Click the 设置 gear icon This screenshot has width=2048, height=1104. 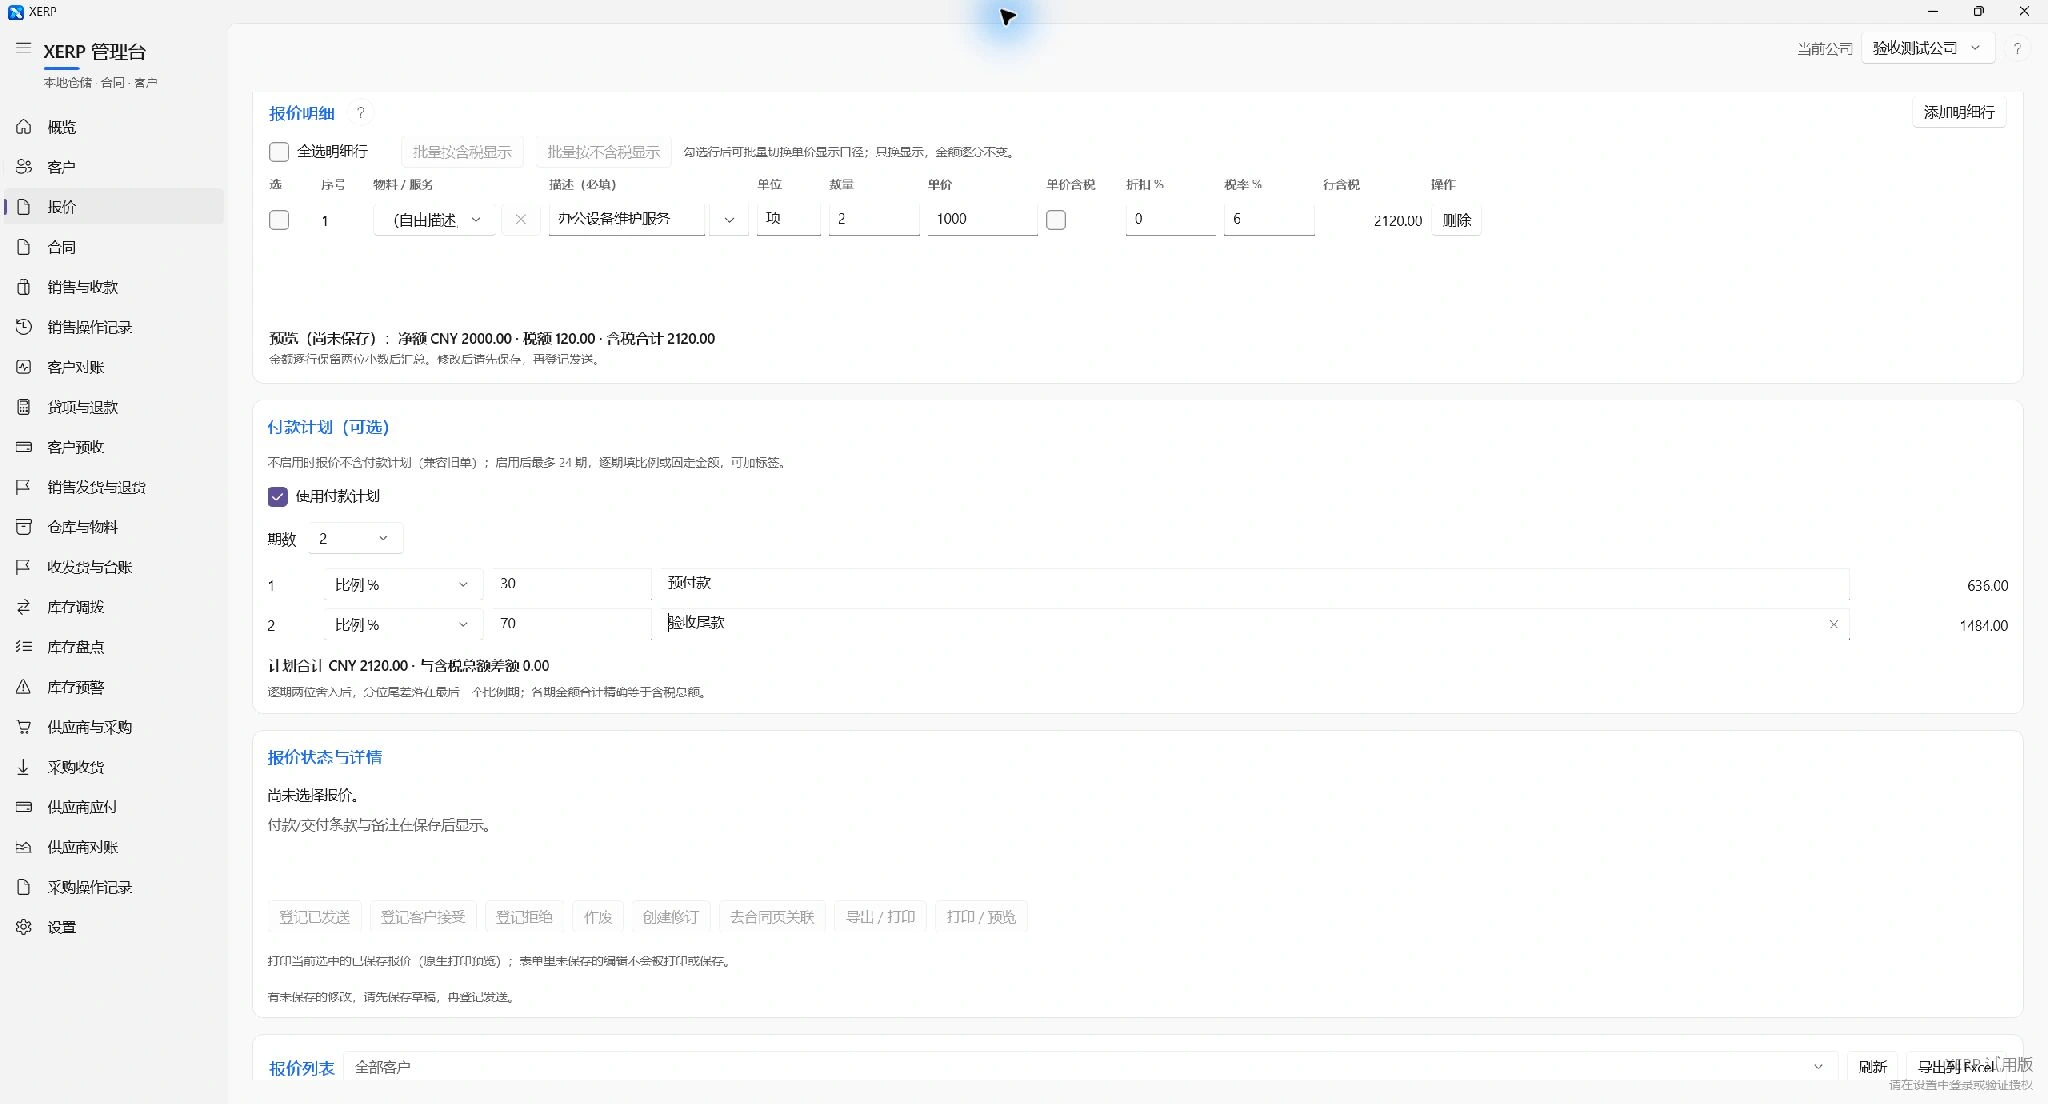(24, 927)
